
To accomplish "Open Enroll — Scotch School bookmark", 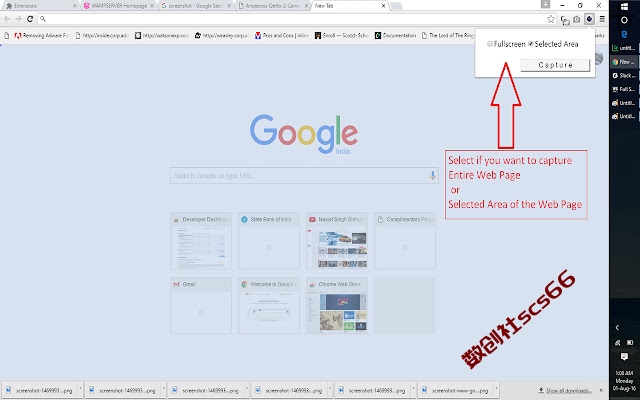I will pos(342,36).
